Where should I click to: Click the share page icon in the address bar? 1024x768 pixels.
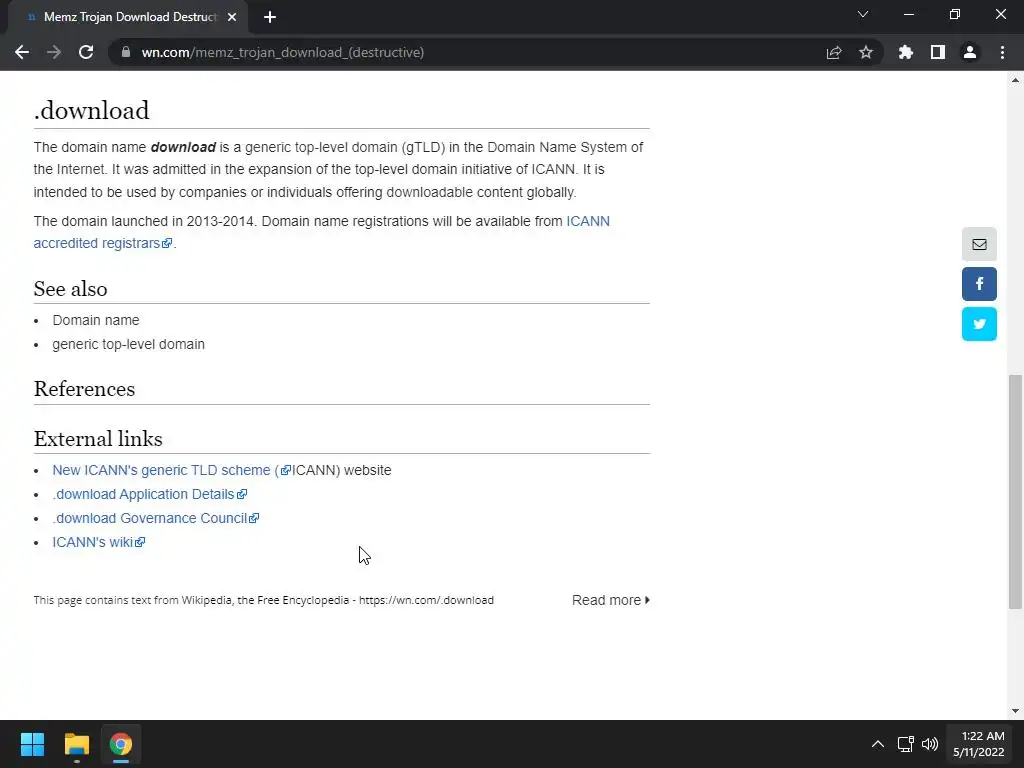[834, 52]
